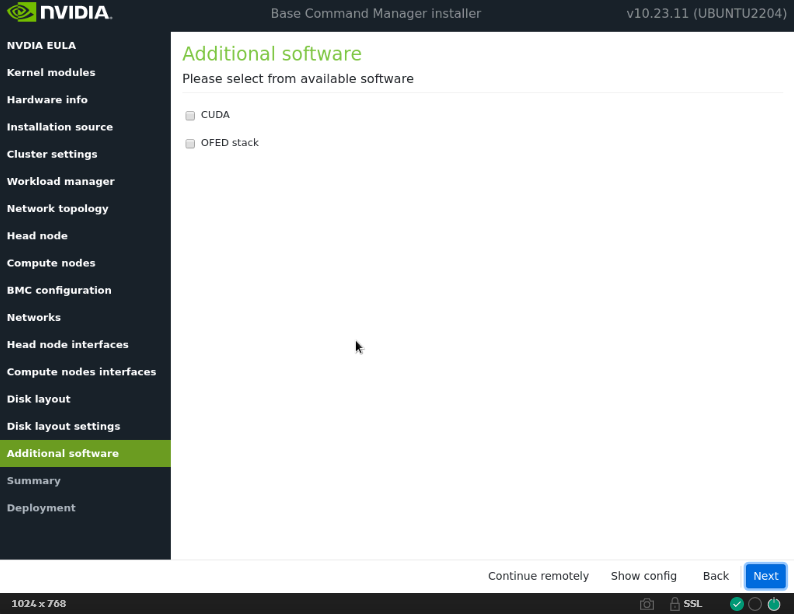This screenshot has height=614, width=794.
Task: Click the camera screenshot icon
Action: 647,604
